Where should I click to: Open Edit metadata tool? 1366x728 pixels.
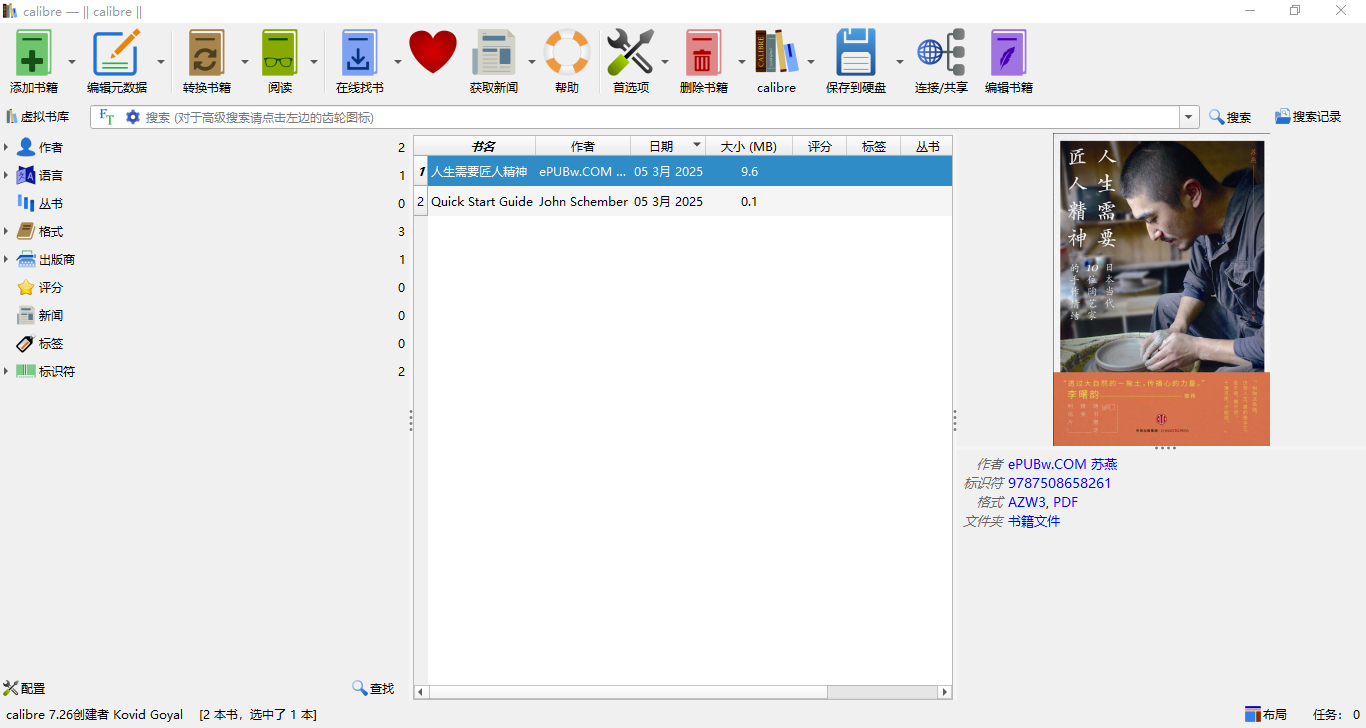(x=116, y=53)
